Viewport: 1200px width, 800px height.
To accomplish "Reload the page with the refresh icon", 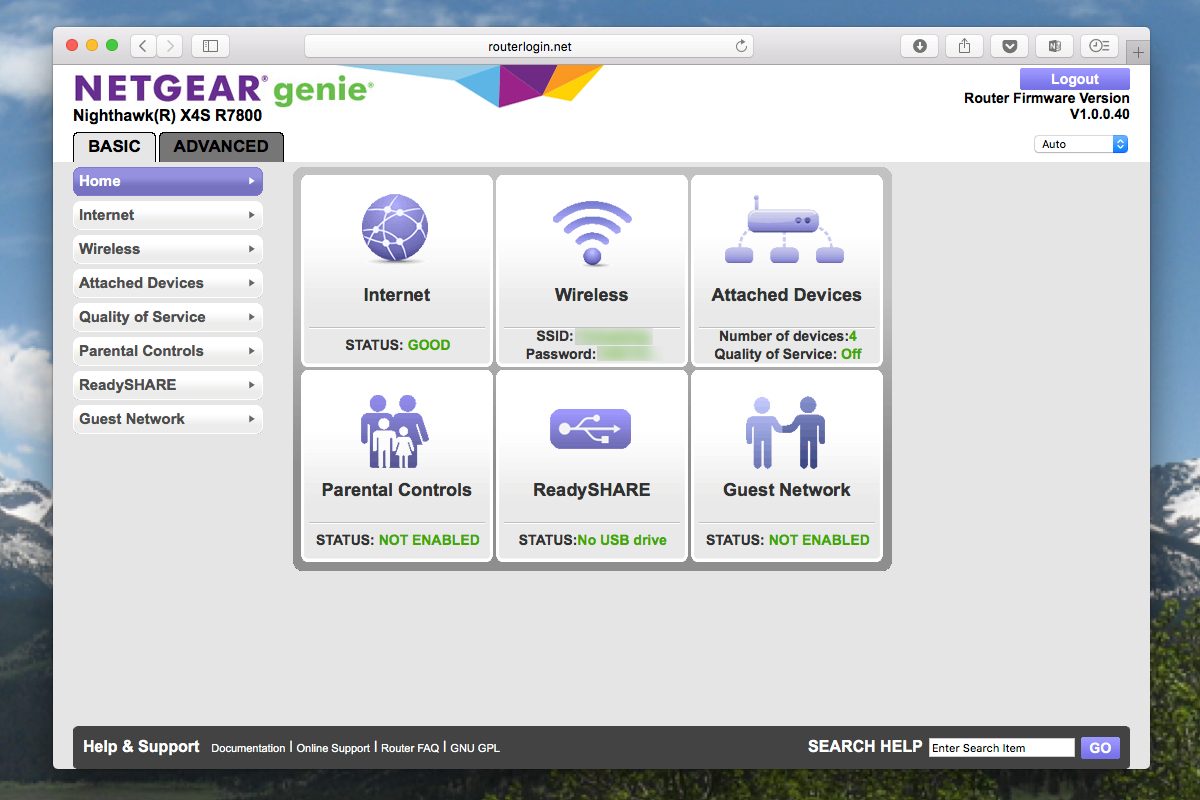I will [x=741, y=46].
